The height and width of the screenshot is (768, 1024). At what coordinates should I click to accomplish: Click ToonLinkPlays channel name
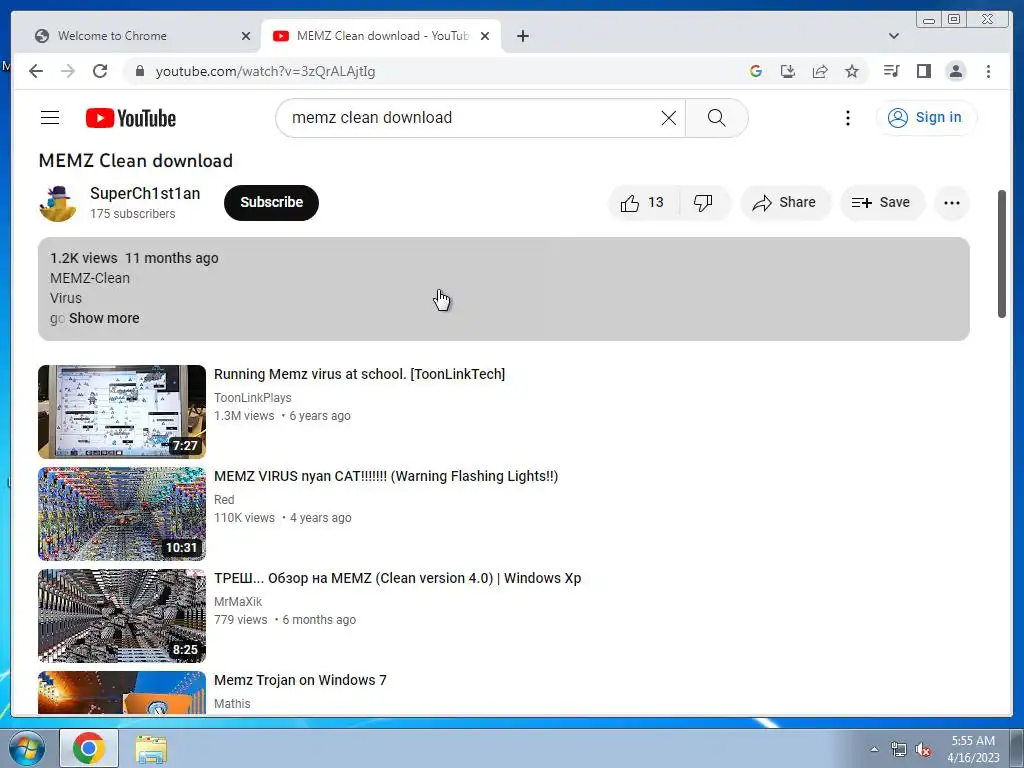coord(253,398)
